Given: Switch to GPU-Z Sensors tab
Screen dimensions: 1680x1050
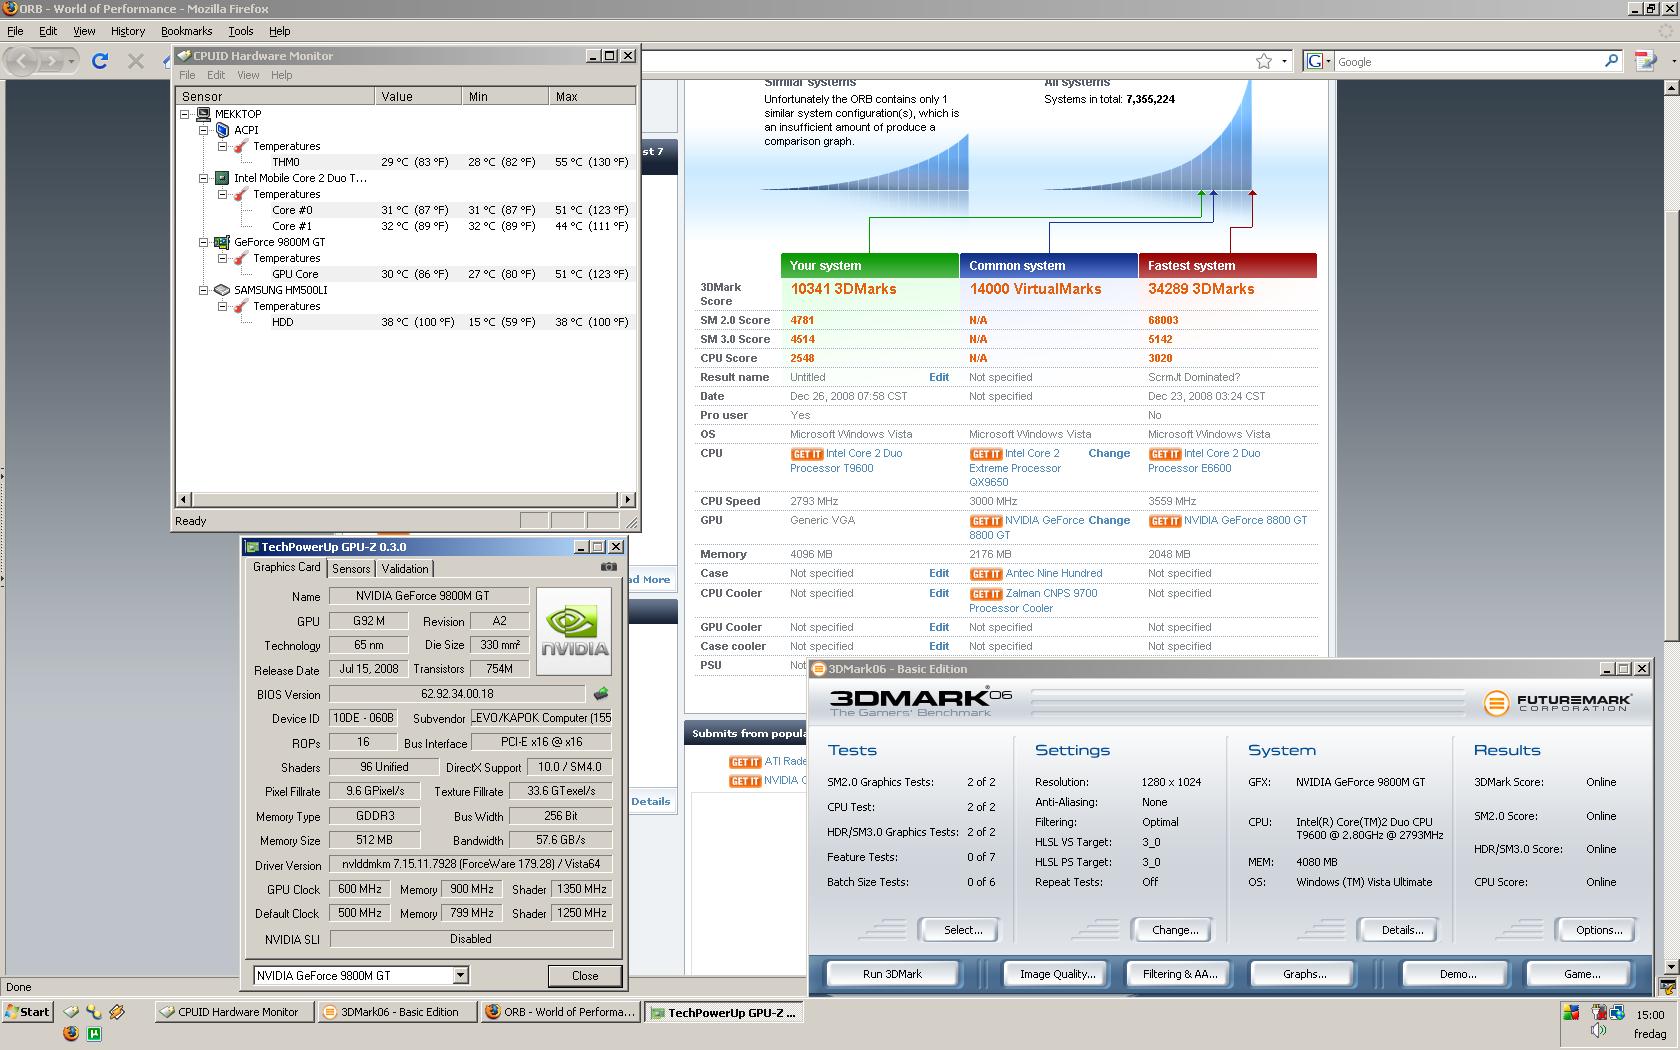Looking at the screenshot, I should [x=351, y=568].
